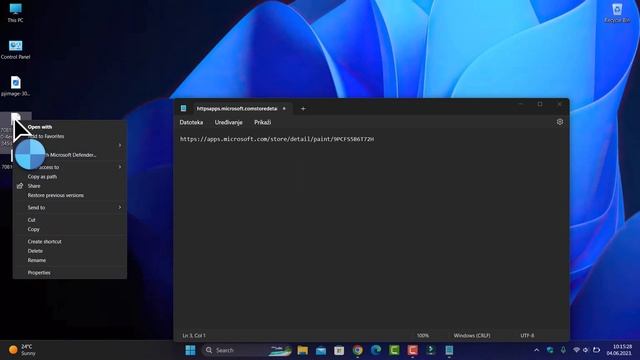
Task: Expand the Give access to submenu
Action: 70,167
